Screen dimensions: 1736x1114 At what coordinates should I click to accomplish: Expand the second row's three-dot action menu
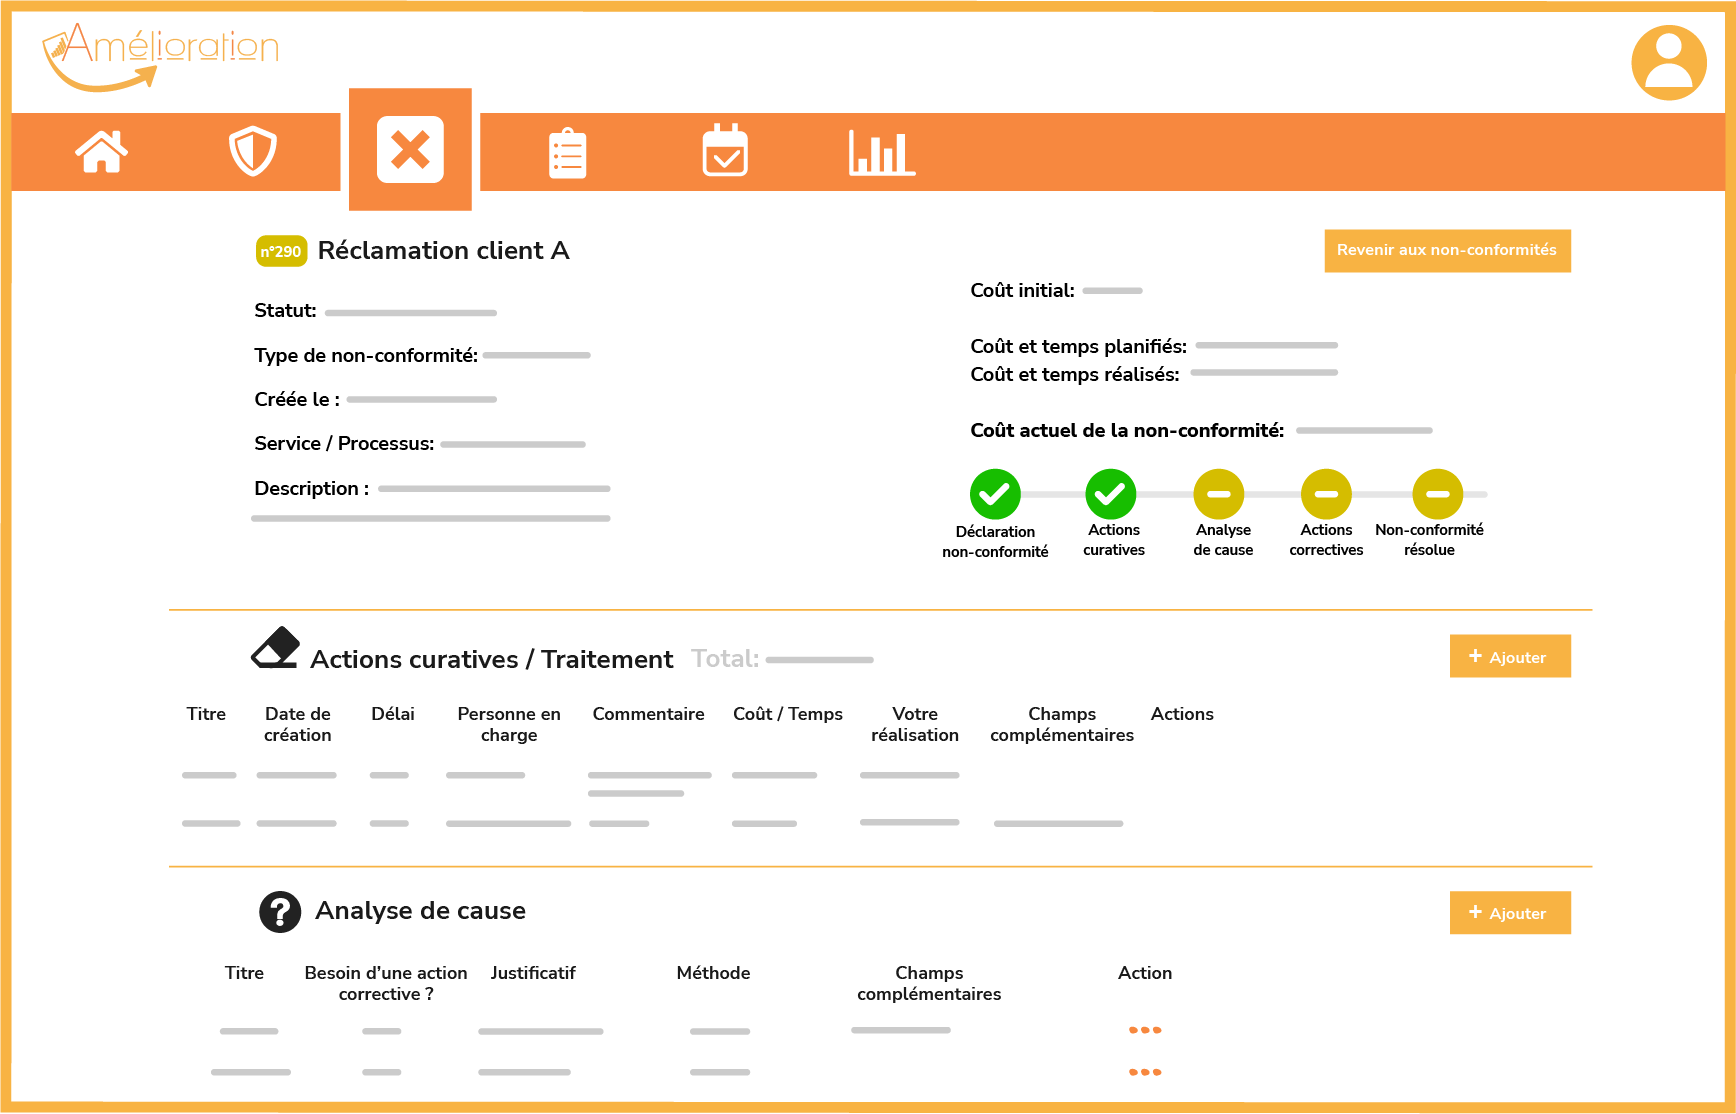pos(1145,1072)
